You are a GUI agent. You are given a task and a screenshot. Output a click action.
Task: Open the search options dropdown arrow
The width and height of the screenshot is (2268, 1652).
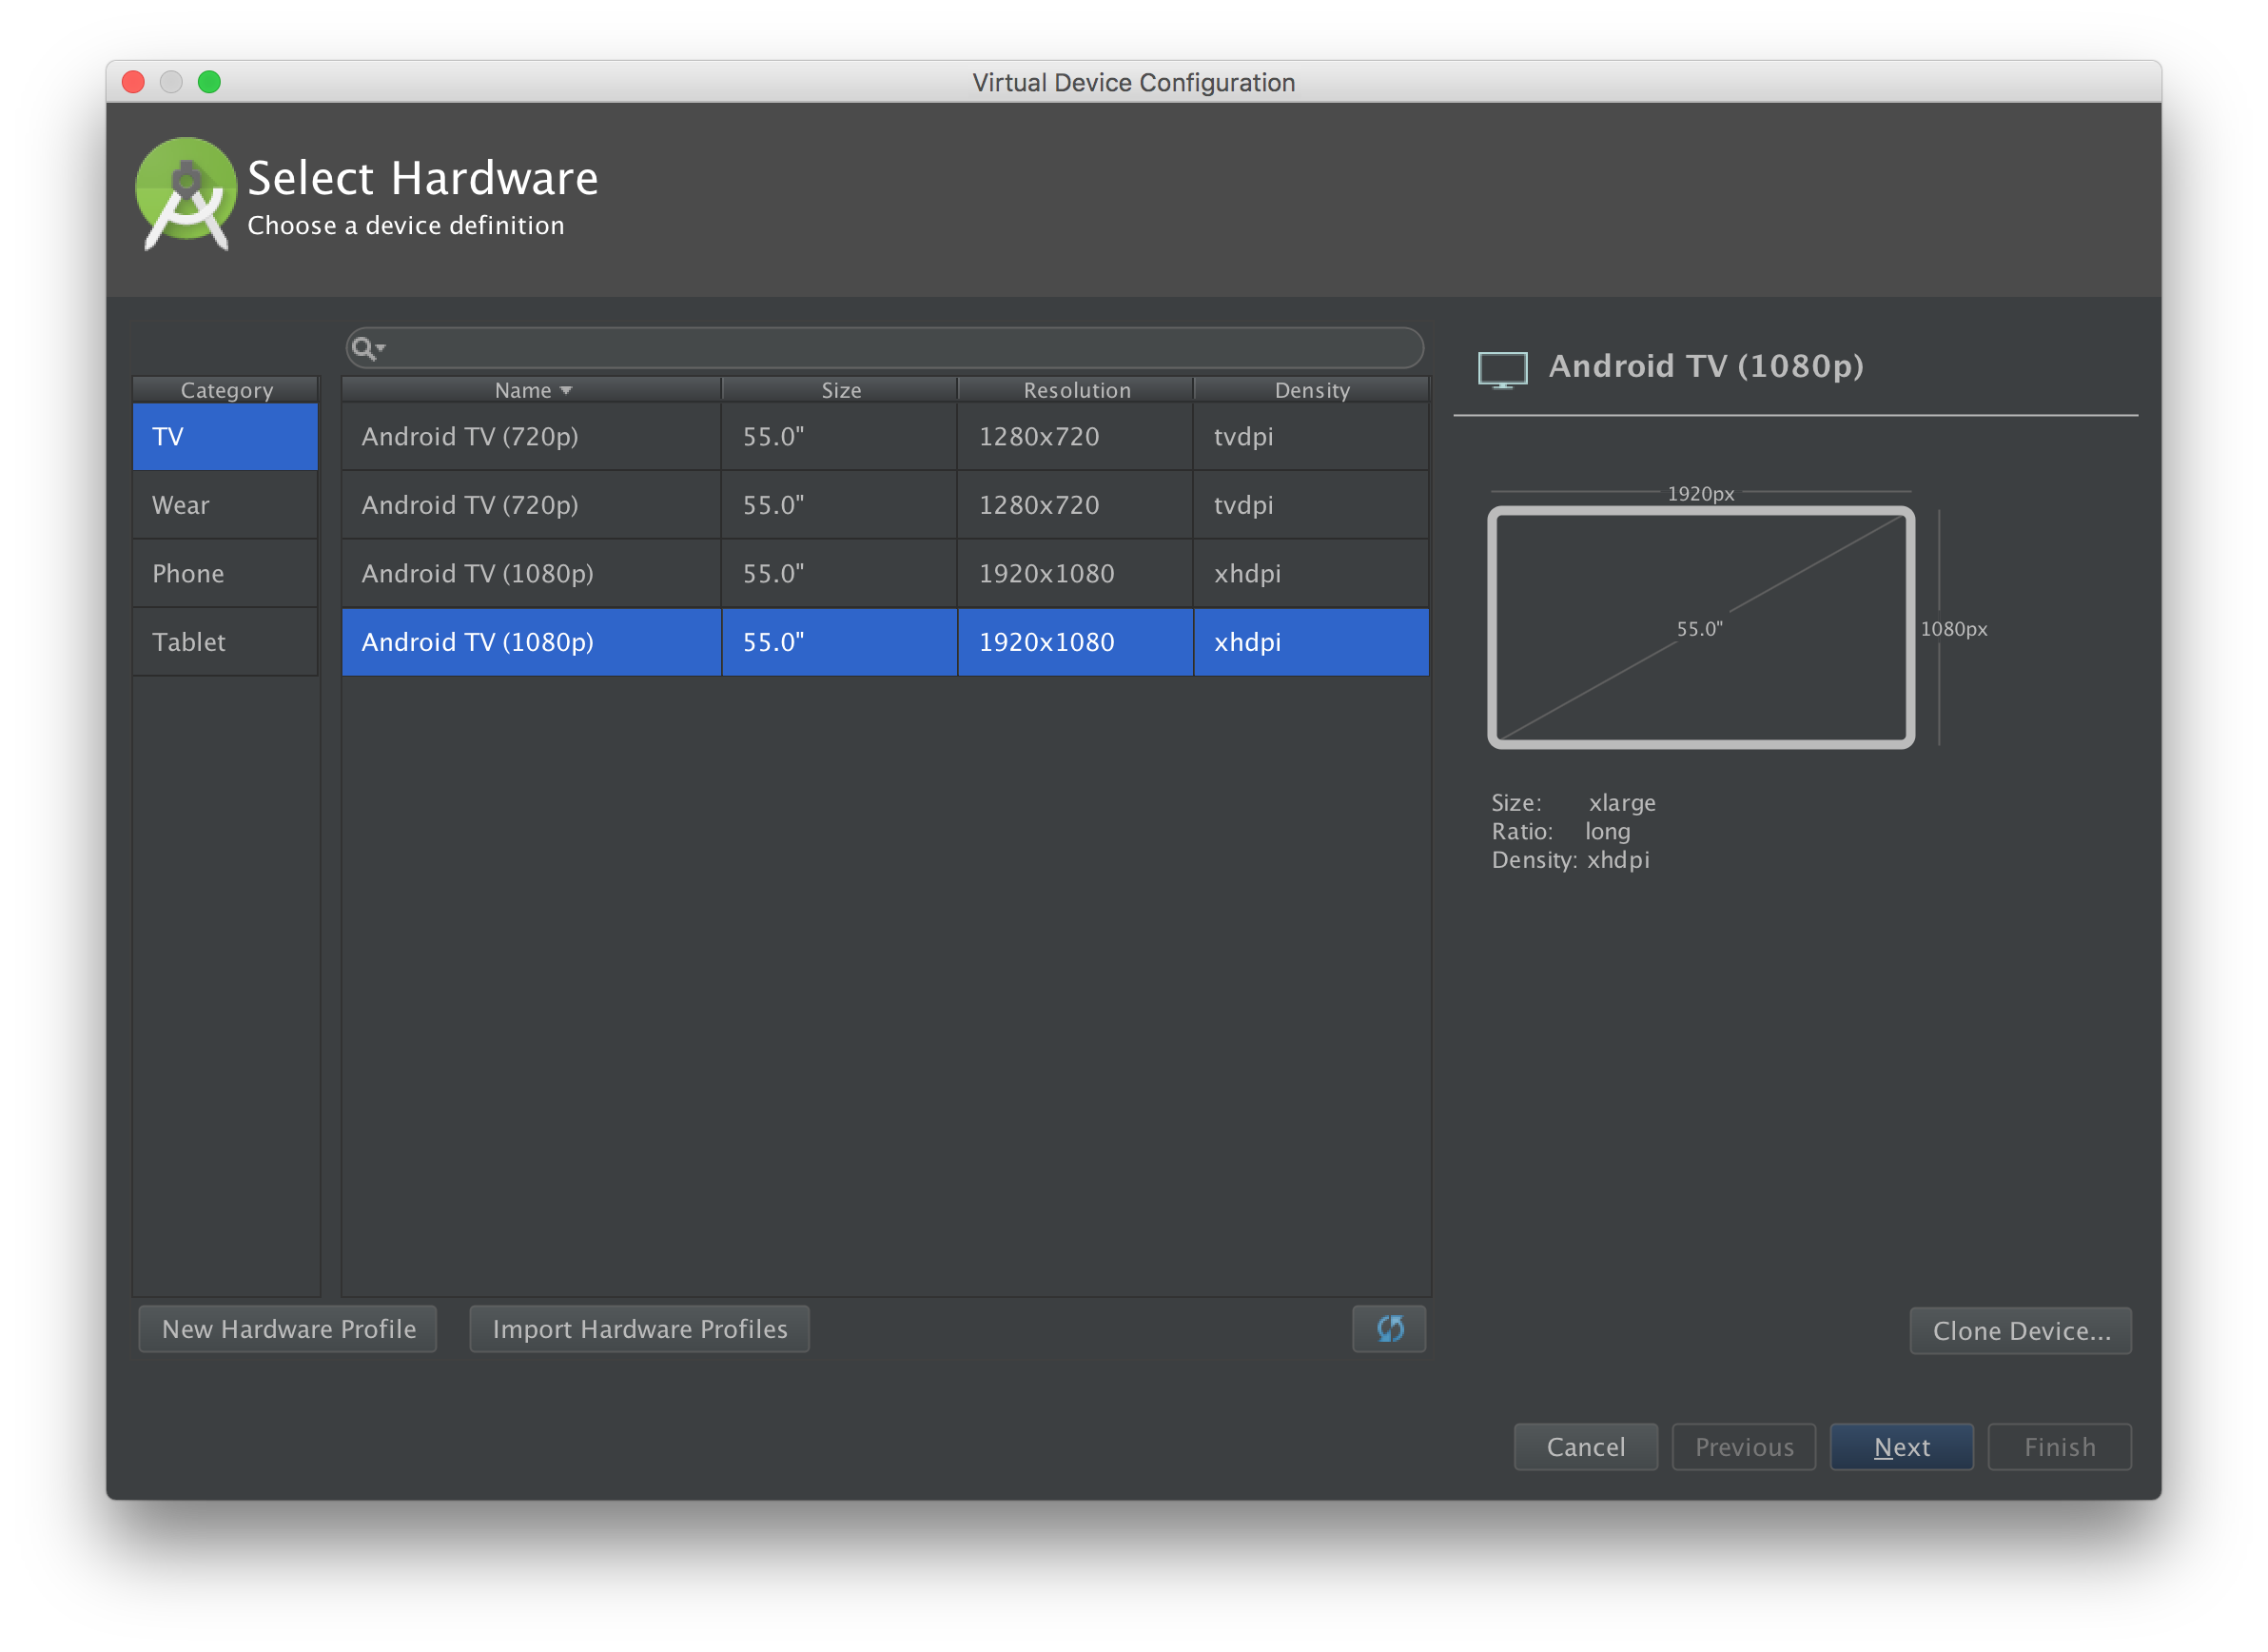[x=381, y=348]
